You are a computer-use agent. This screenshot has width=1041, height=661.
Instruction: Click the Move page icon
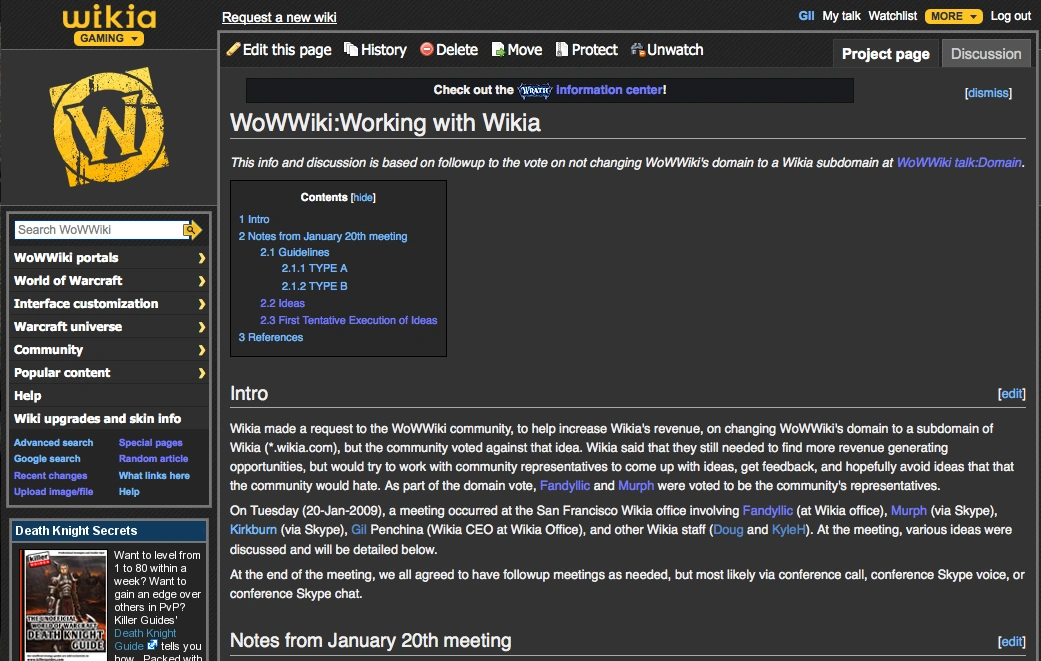[x=498, y=50]
